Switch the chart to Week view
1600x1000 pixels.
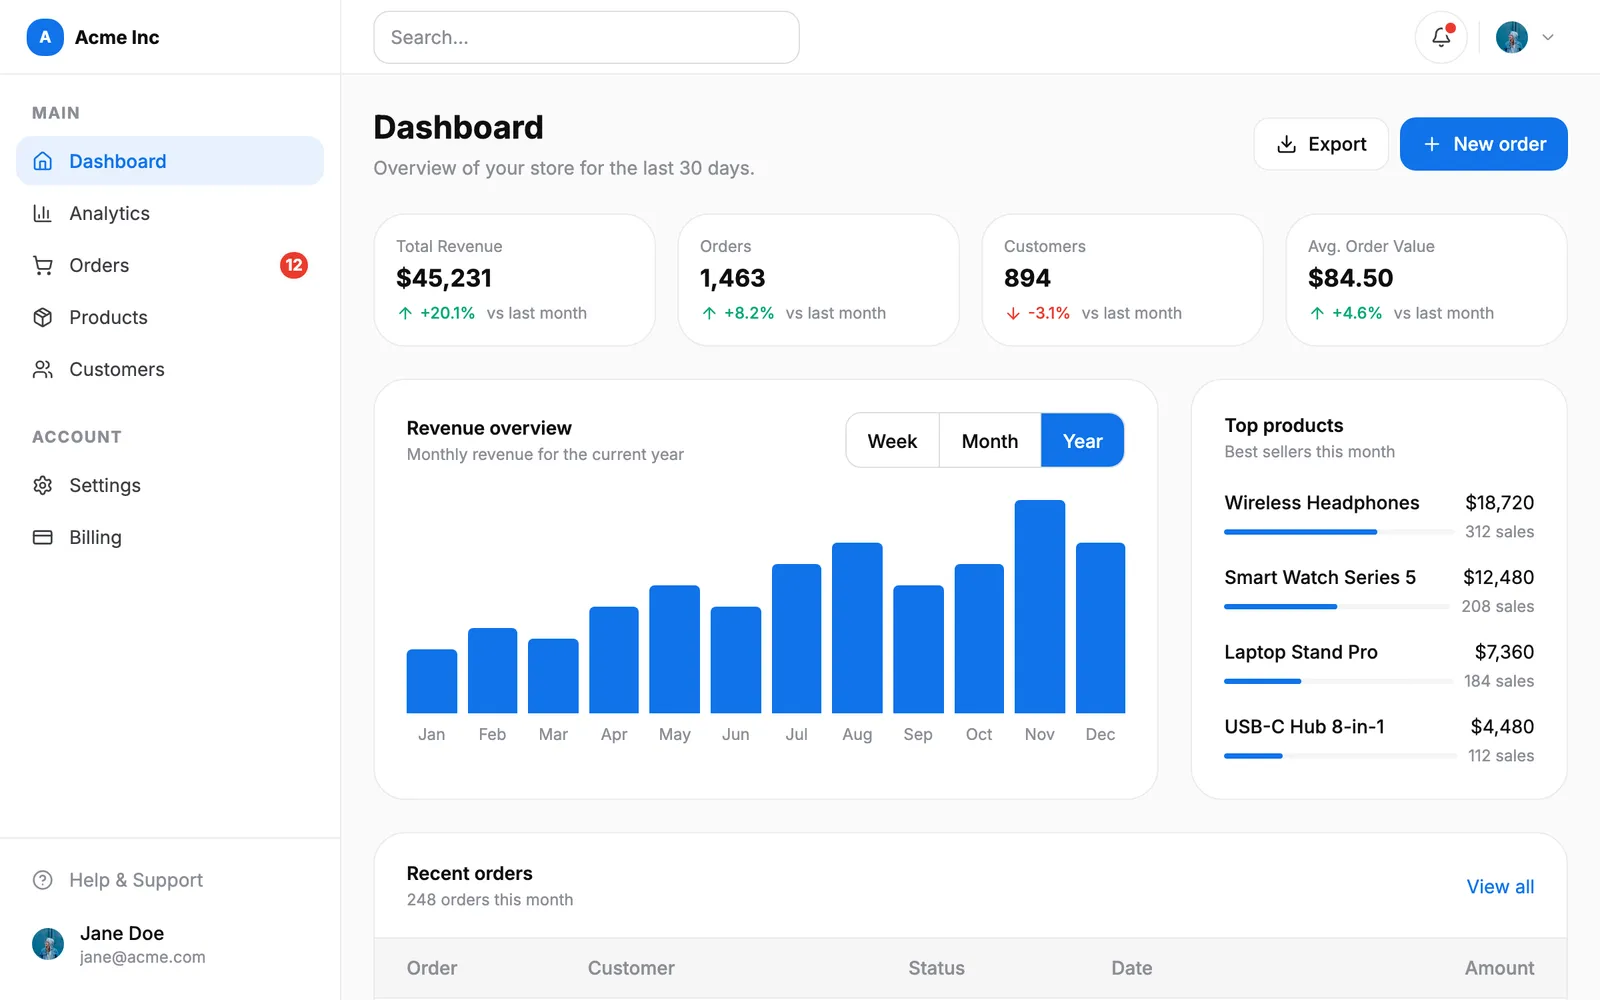coord(892,441)
